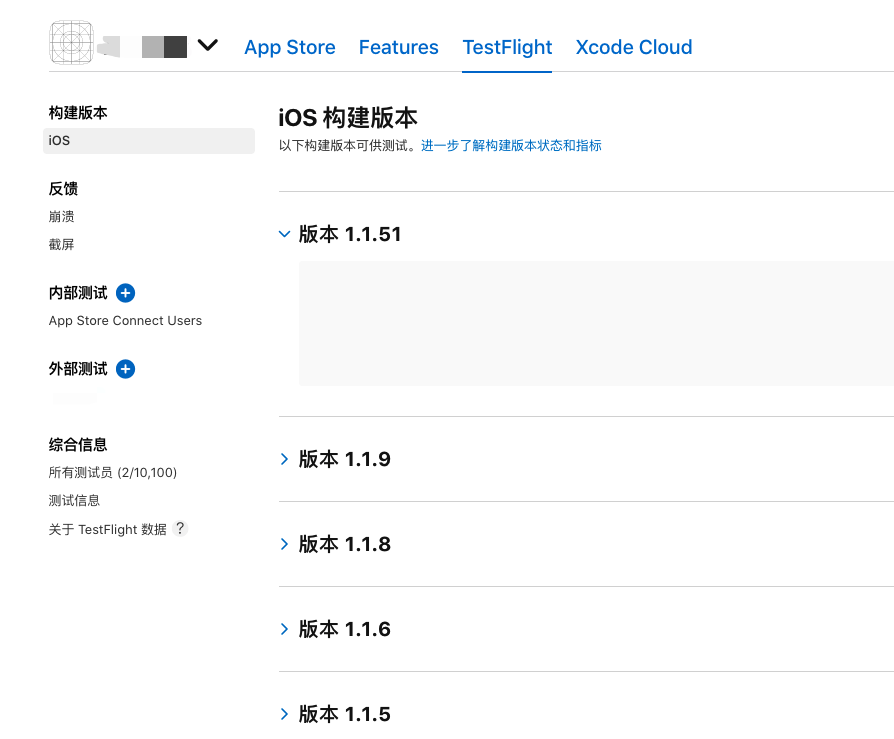The height and width of the screenshot is (739, 894).
Task: Collapse the 版本 1.1.51 section
Action: (x=284, y=233)
